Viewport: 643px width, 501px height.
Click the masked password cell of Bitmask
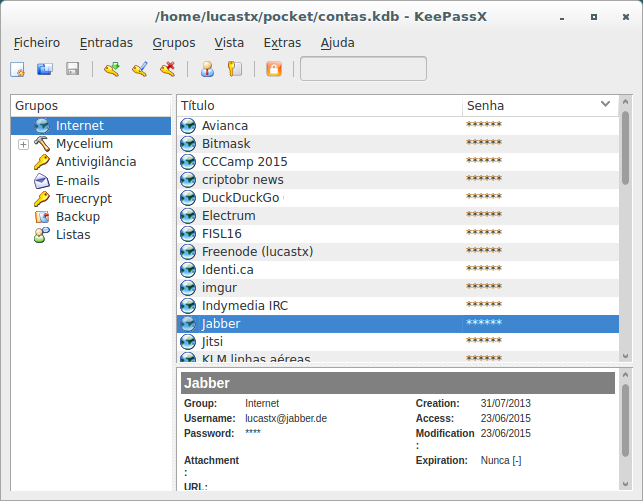tap(540, 143)
